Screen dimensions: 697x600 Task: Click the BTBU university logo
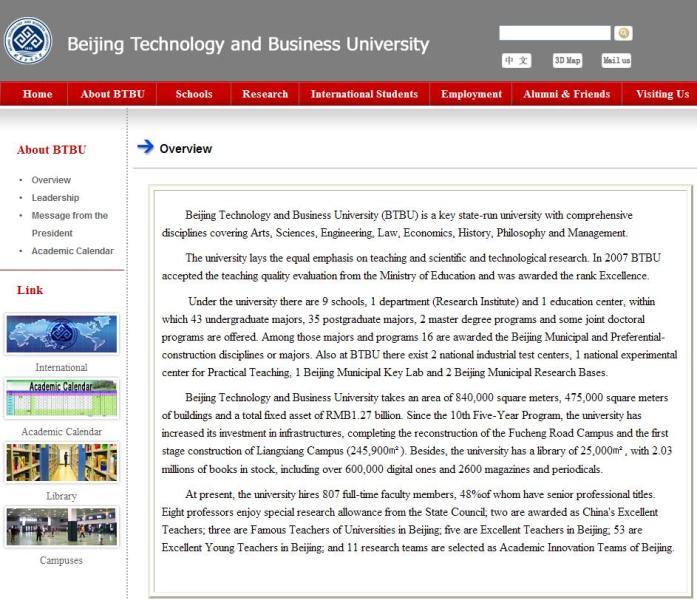pos(28,41)
